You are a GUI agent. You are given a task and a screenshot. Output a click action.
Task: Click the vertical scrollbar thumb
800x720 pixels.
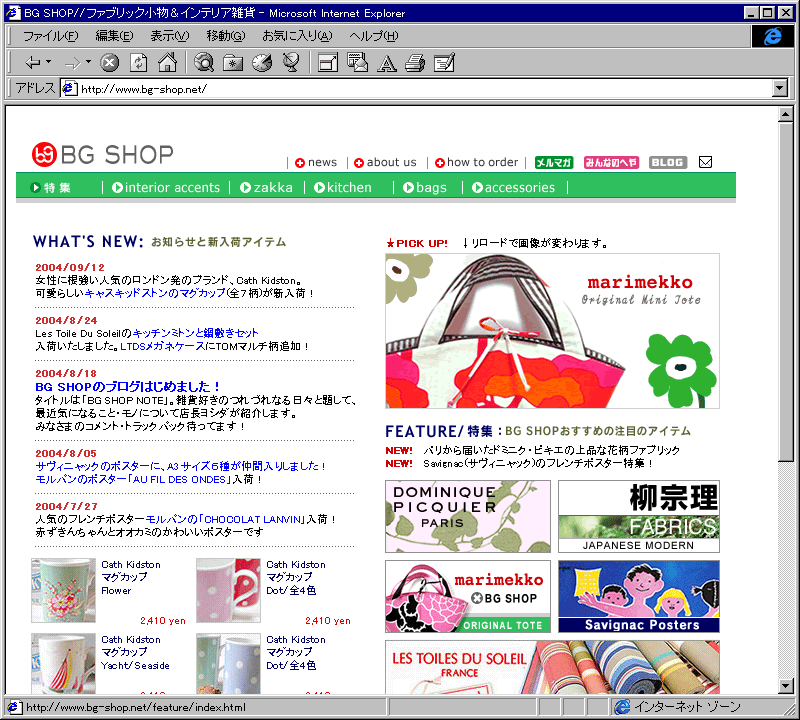pos(786,292)
